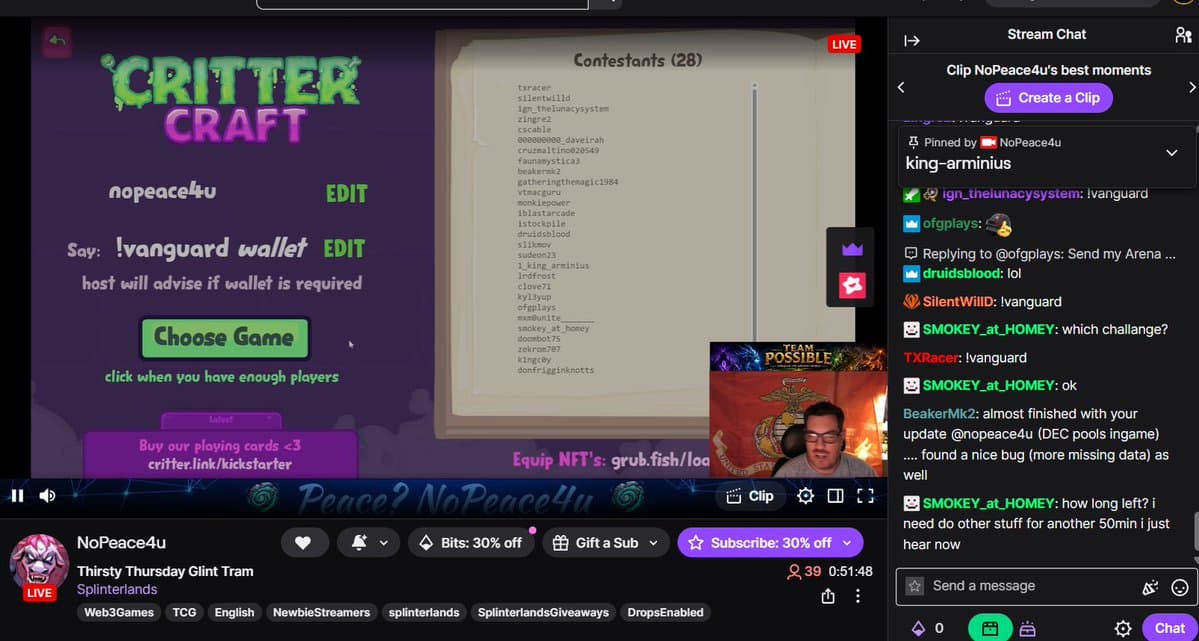Open NoPeace4u channel avatar
The width and height of the screenshot is (1199, 641).
[x=39, y=564]
